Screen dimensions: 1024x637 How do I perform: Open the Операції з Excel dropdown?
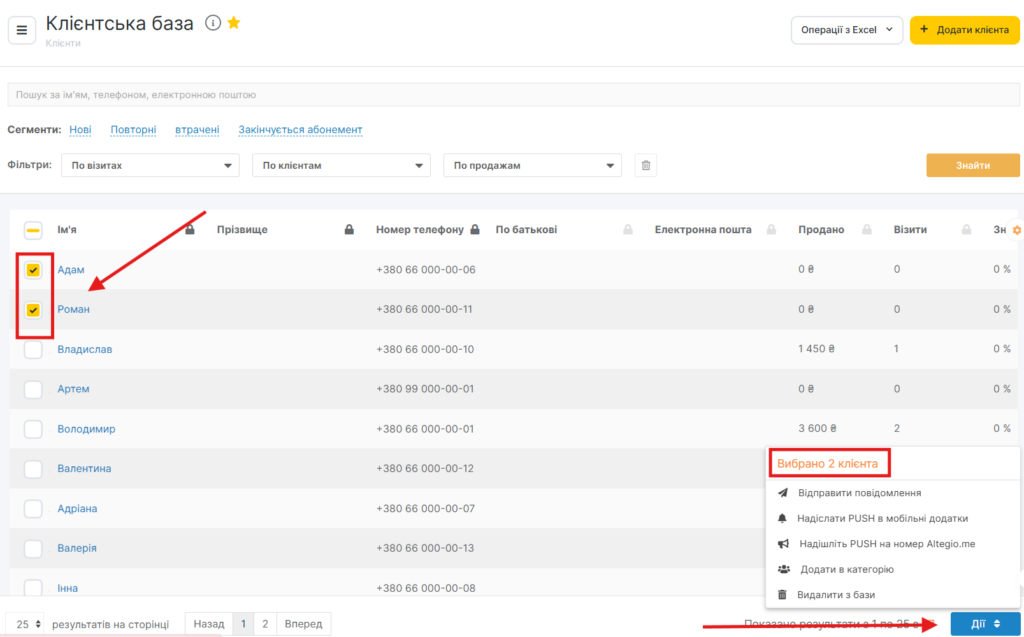[x=846, y=30]
